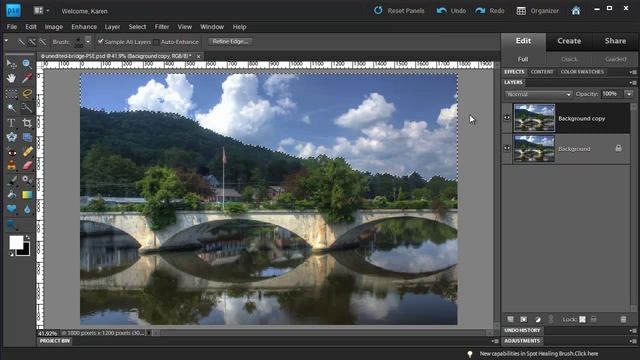
Task: Switch to the Share tab
Action: pyautogui.click(x=615, y=41)
